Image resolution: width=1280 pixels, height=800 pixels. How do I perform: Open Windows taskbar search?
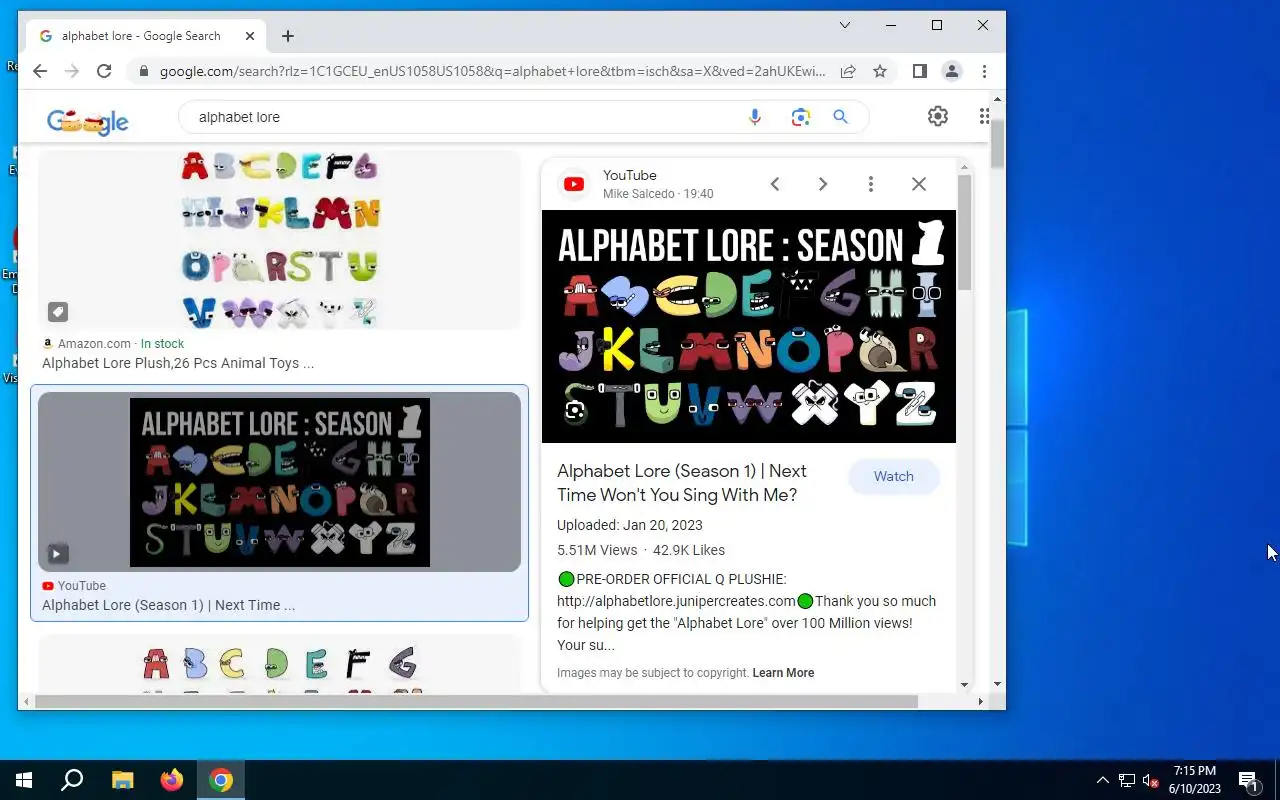tap(72, 780)
